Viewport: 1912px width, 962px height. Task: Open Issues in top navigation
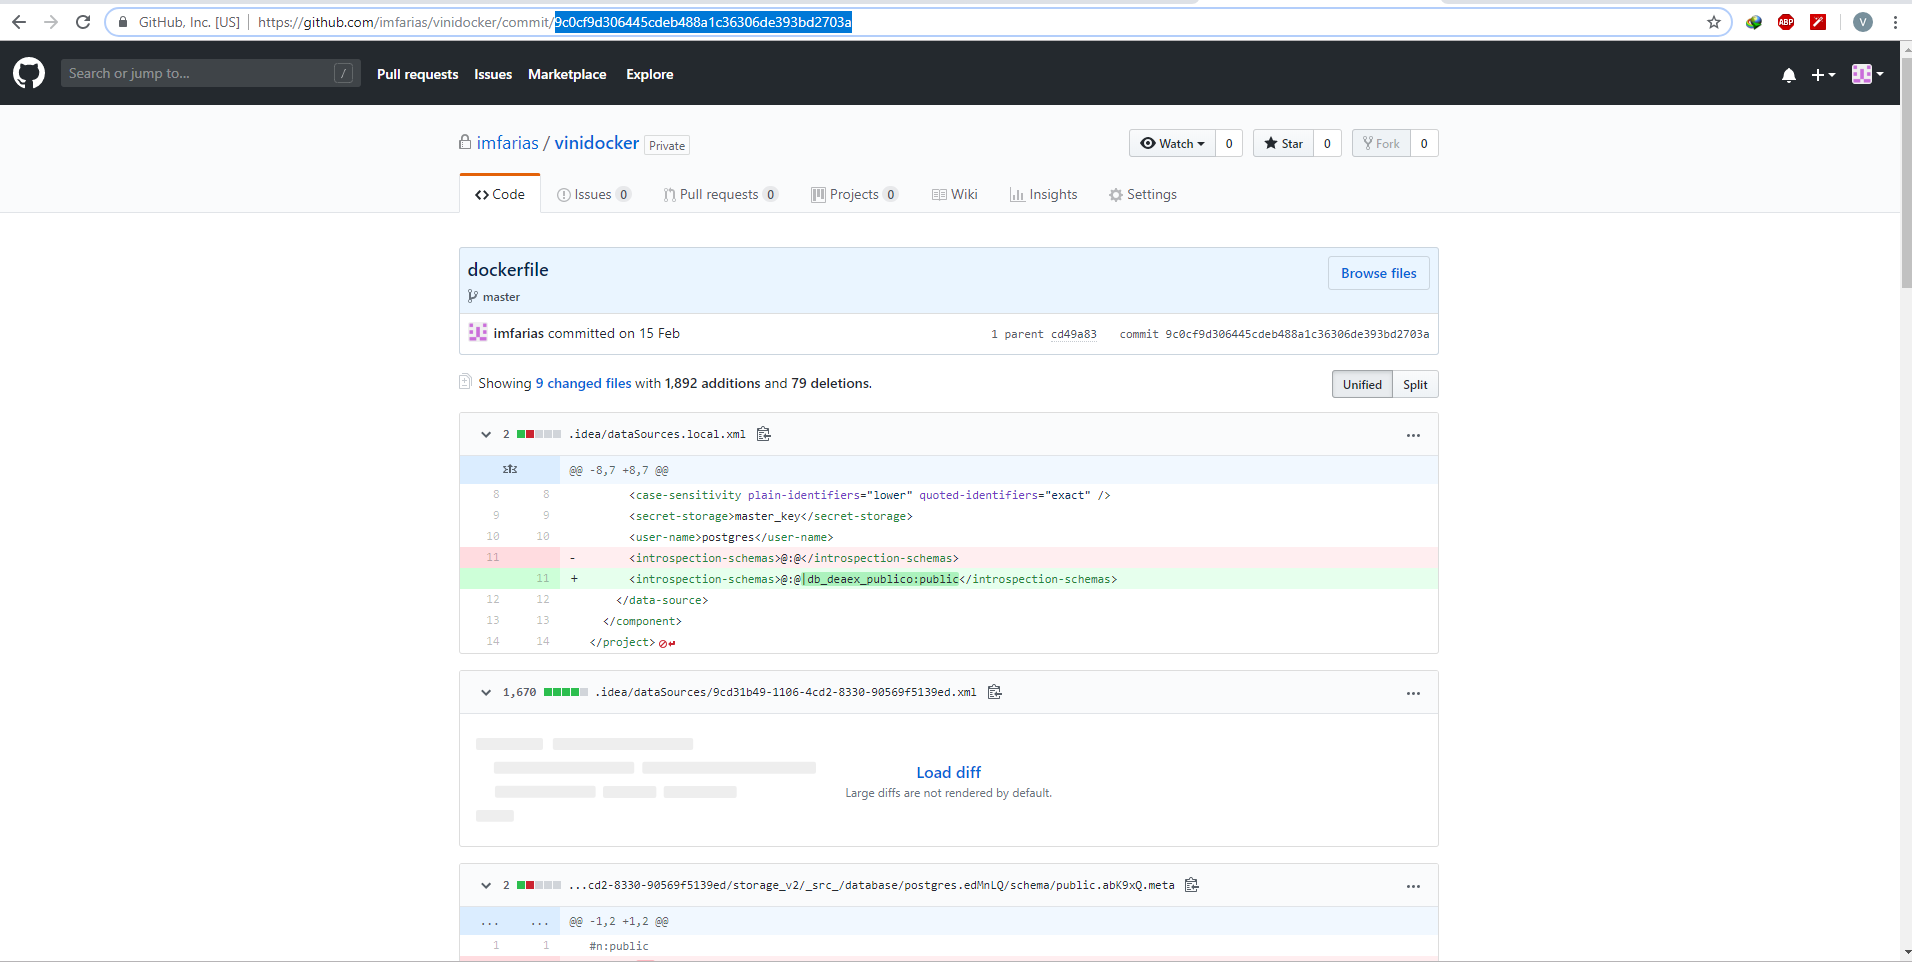point(493,74)
